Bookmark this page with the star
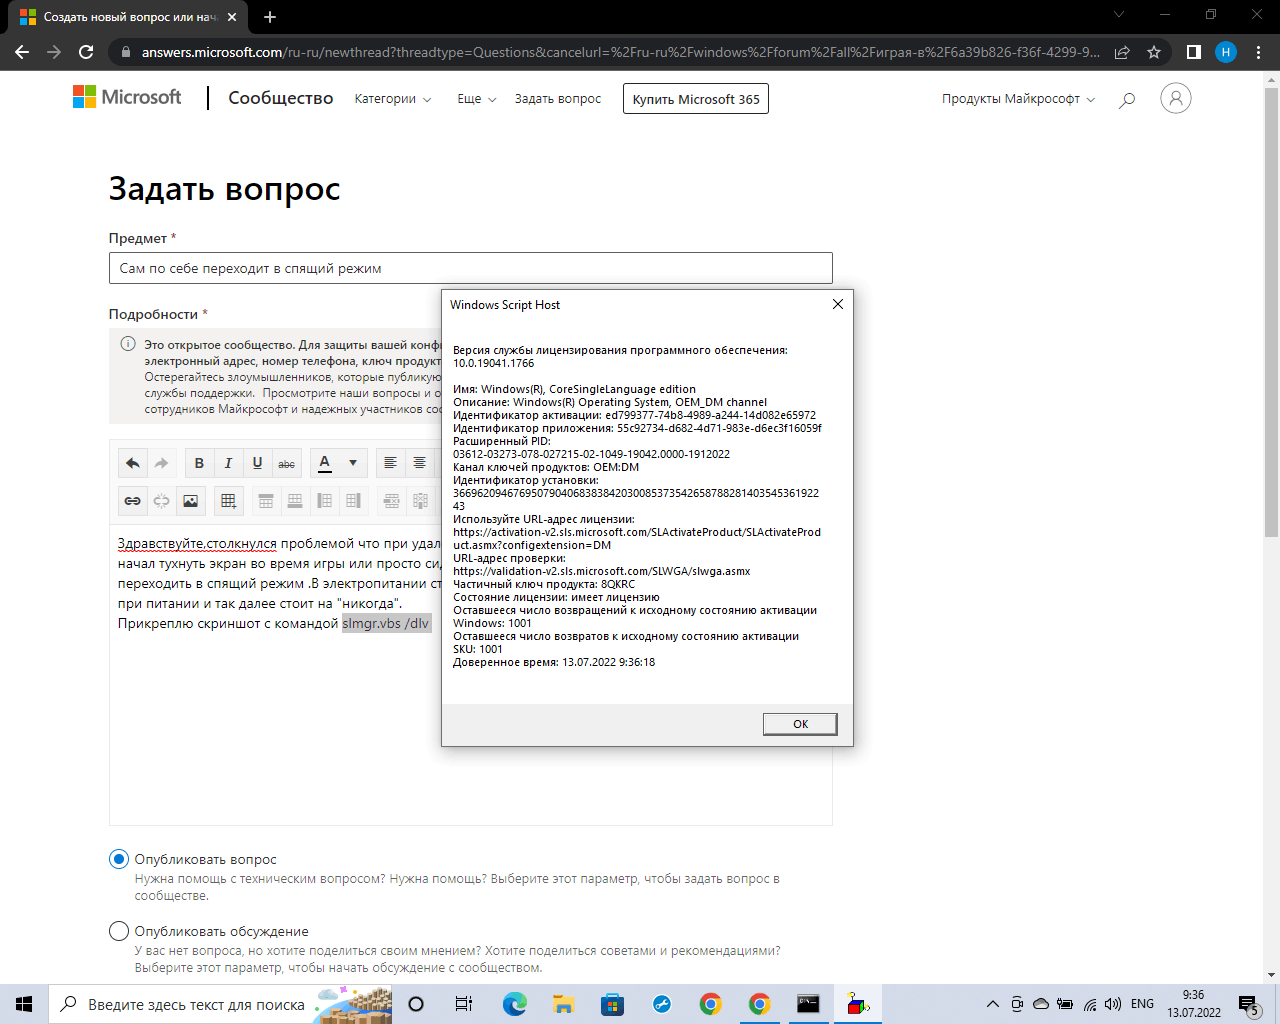The width and height of the screenshot is (1280, 1024). [1154, 52]
